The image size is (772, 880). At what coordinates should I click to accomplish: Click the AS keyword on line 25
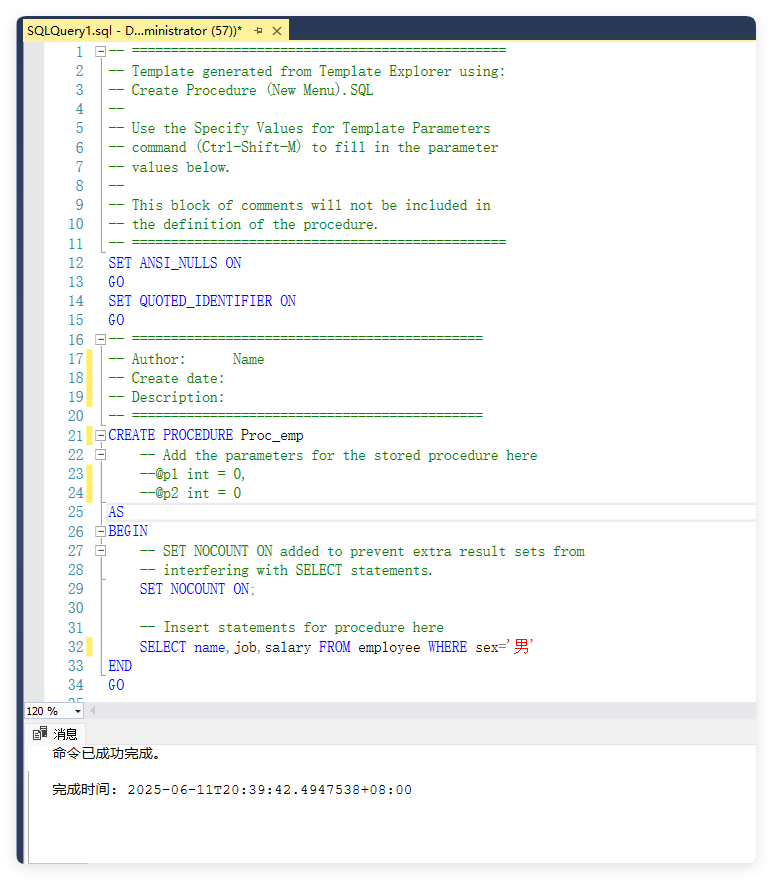coord(116,512)
